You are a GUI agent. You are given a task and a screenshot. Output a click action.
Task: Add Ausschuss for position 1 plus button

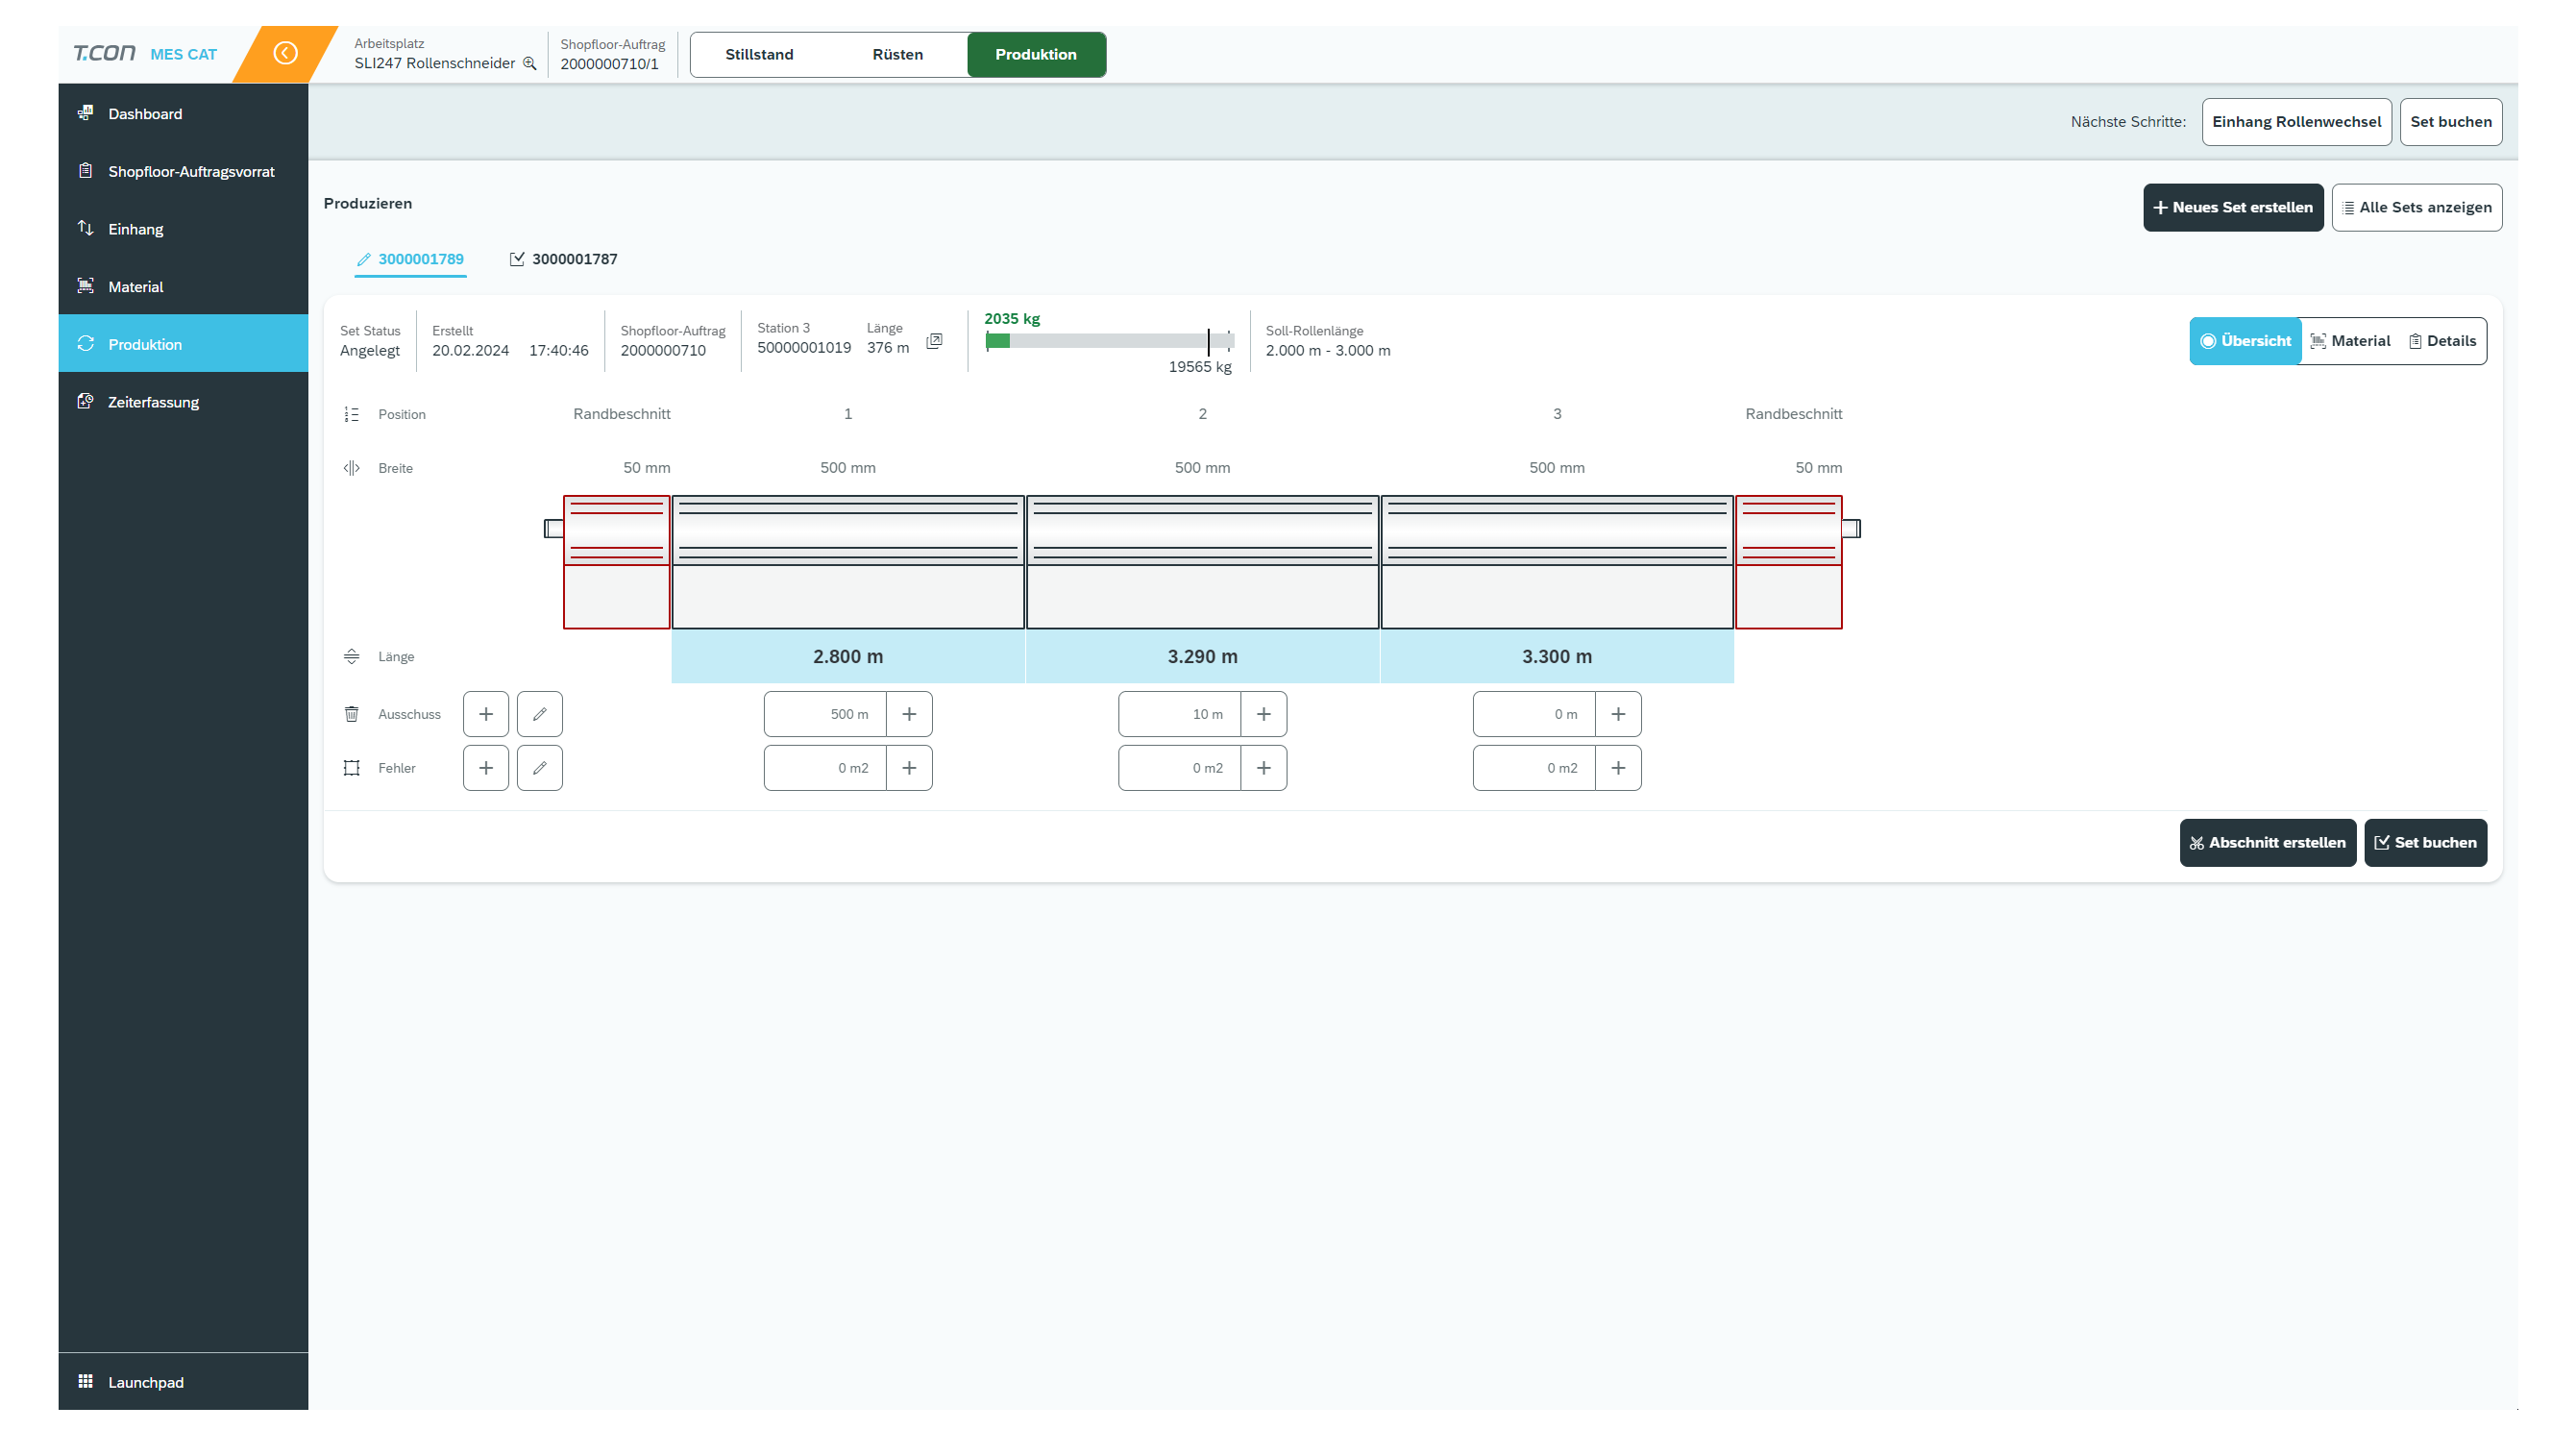pyautogui.click(x=909, y=714)
